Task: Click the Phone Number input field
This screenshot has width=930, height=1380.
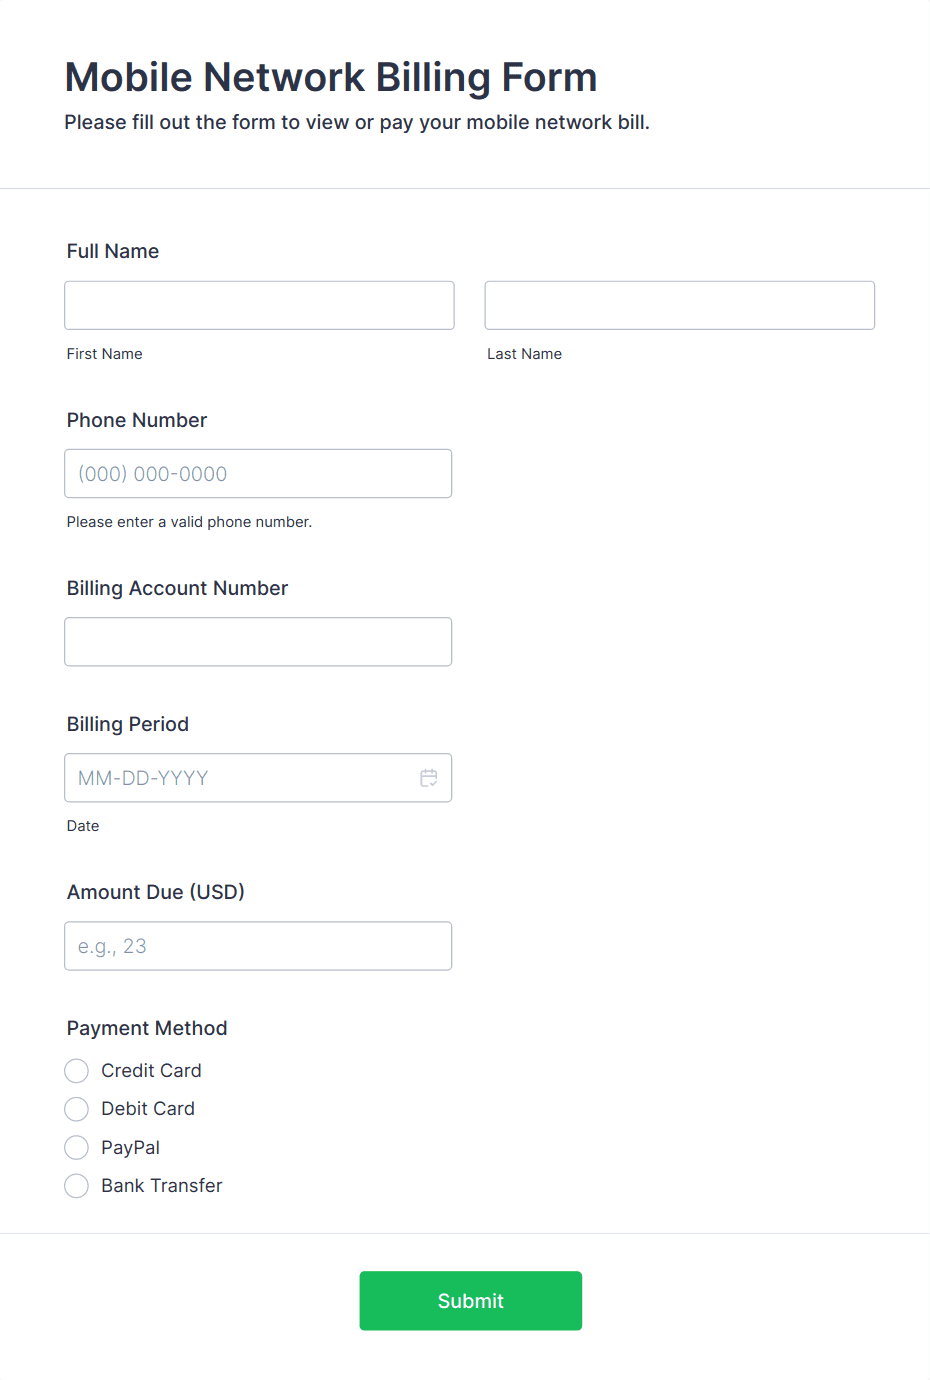Action: tap(258, 473)
